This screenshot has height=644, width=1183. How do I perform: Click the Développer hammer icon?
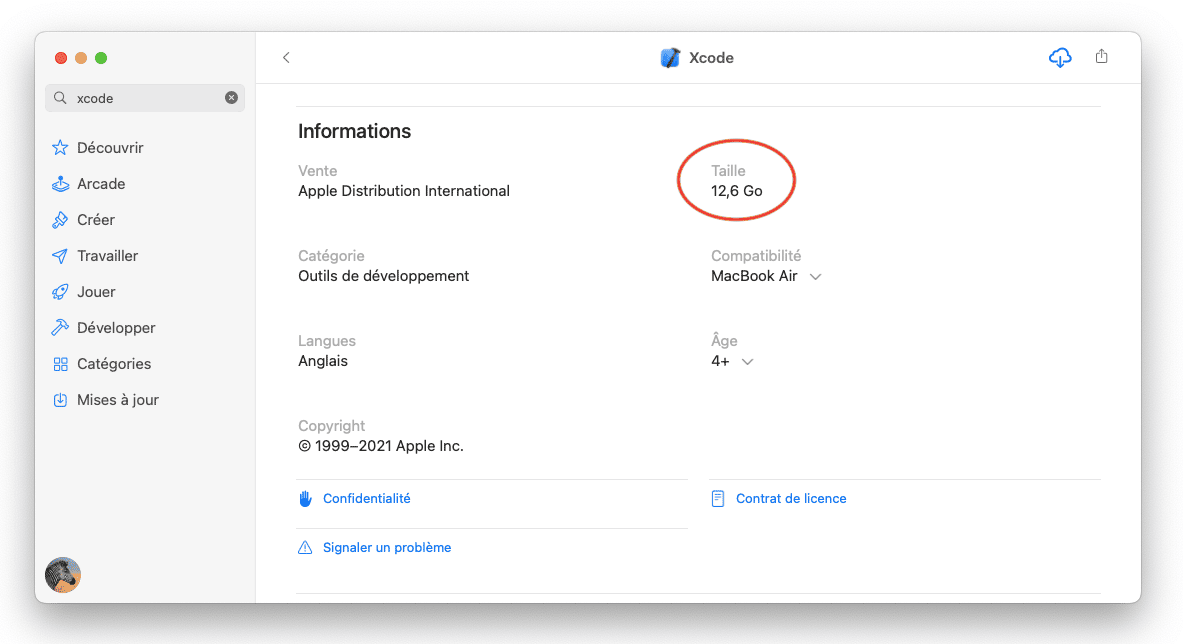(60, 328)
